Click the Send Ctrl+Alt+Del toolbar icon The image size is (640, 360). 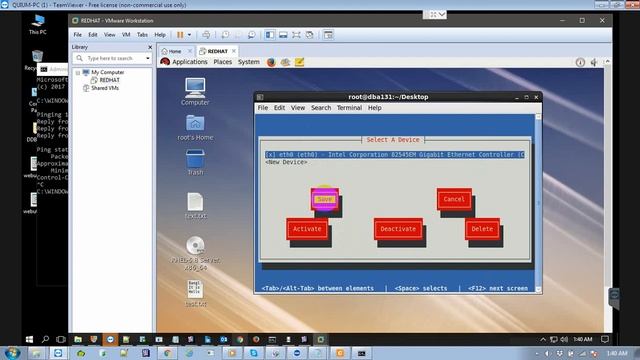(x=206, y=35)
